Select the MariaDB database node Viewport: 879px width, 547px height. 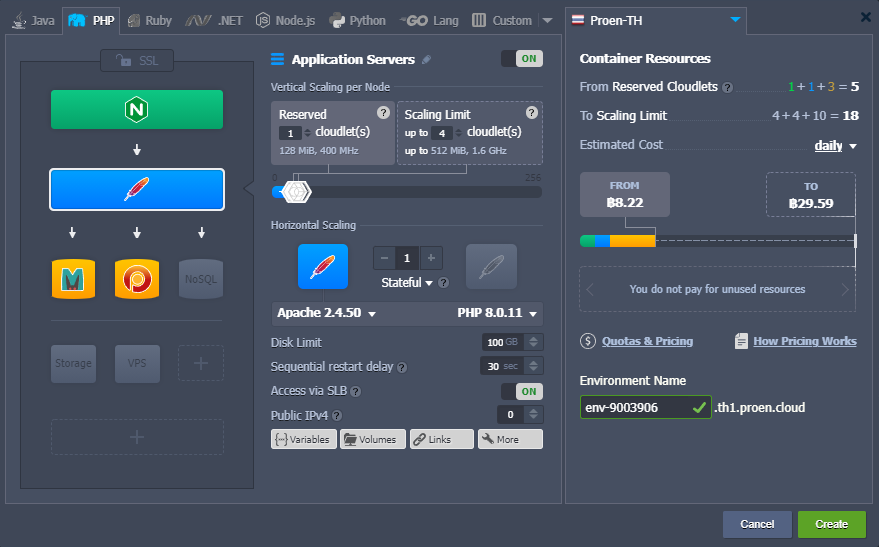click(x=73, y=279)
